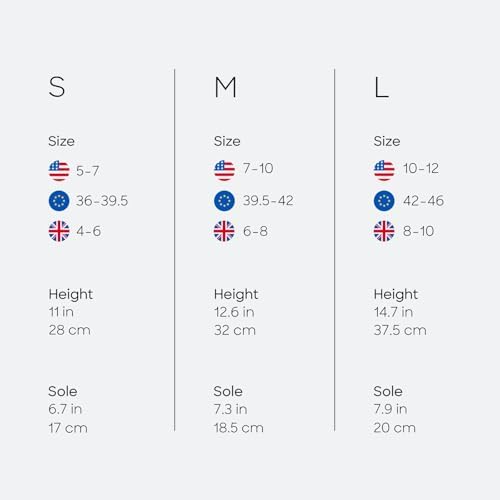Select the large M size heading
This screenshot has width=500, height=500.
[225, 87]
